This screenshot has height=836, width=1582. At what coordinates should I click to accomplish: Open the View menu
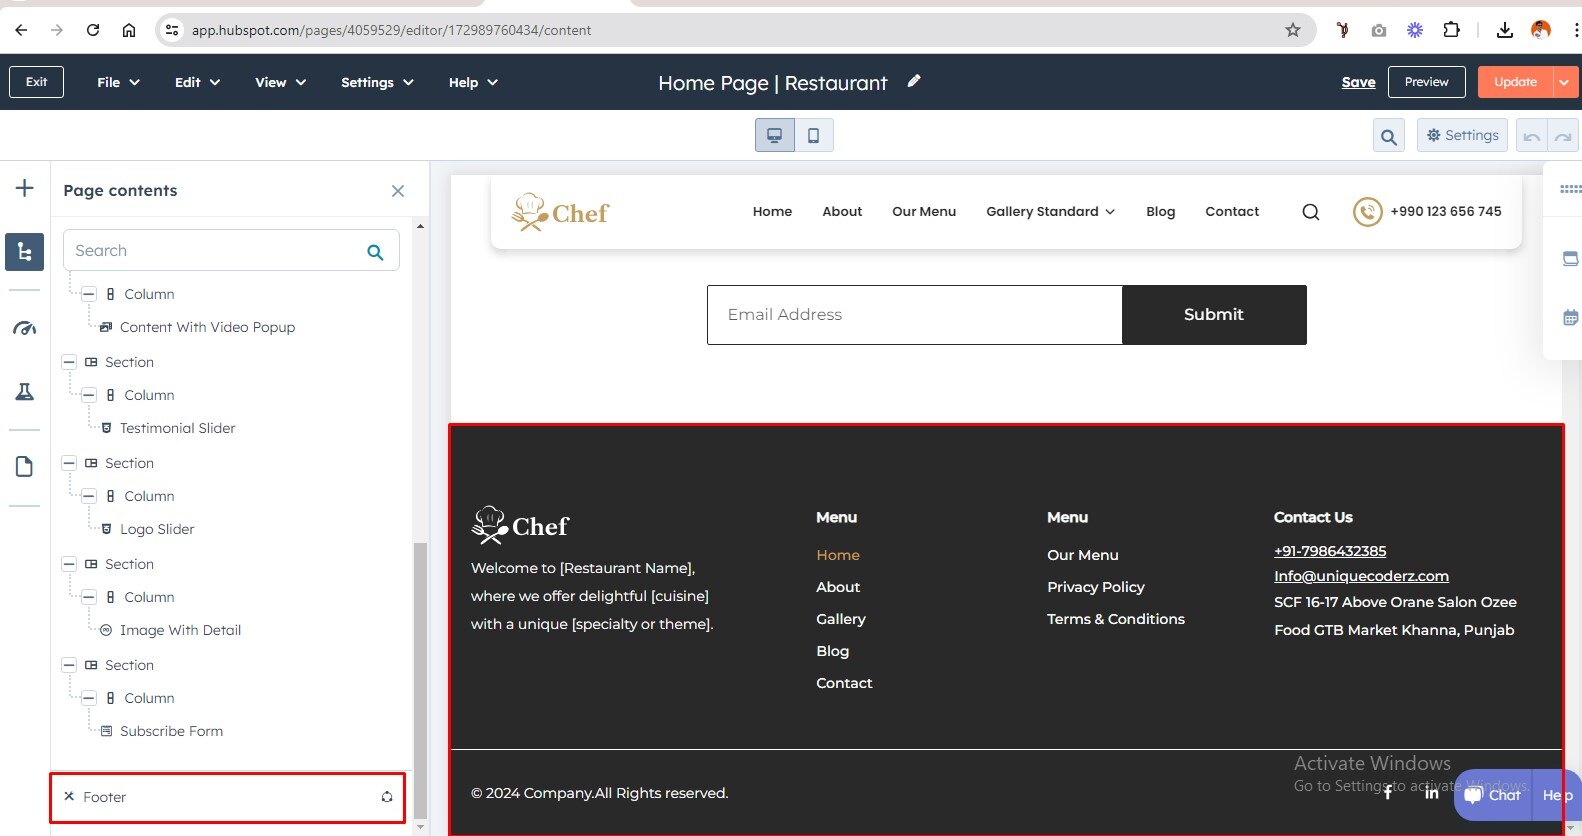280,82
